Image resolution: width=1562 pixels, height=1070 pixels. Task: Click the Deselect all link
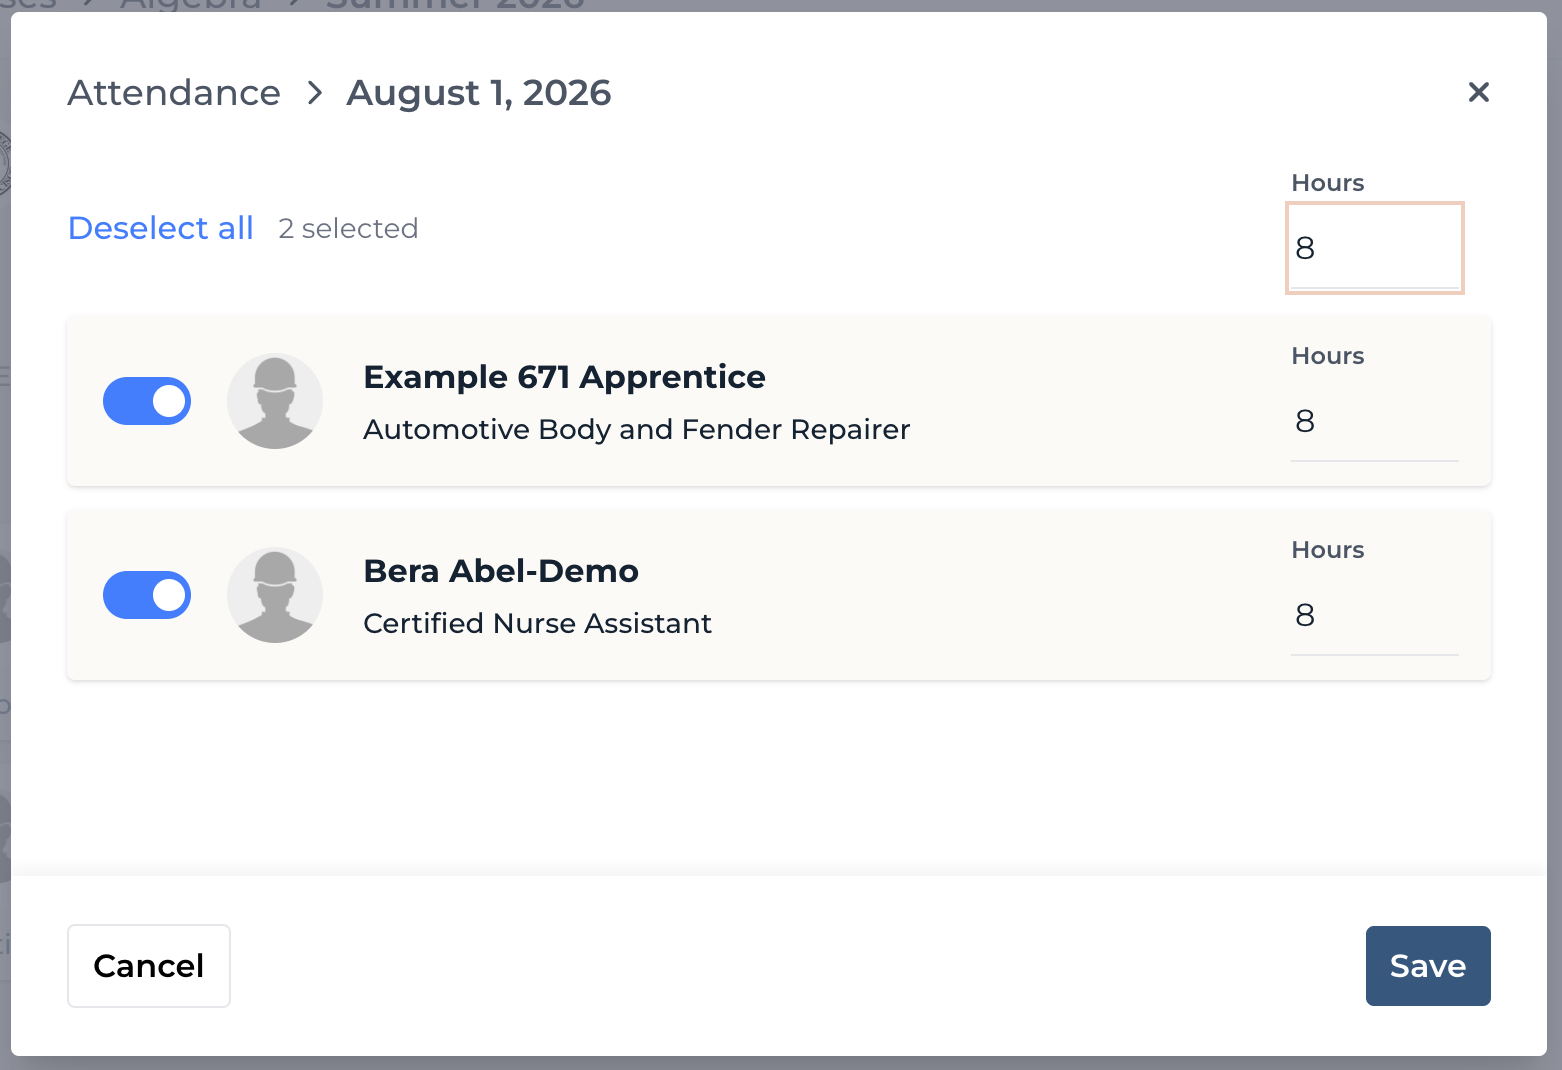(161, 228)
